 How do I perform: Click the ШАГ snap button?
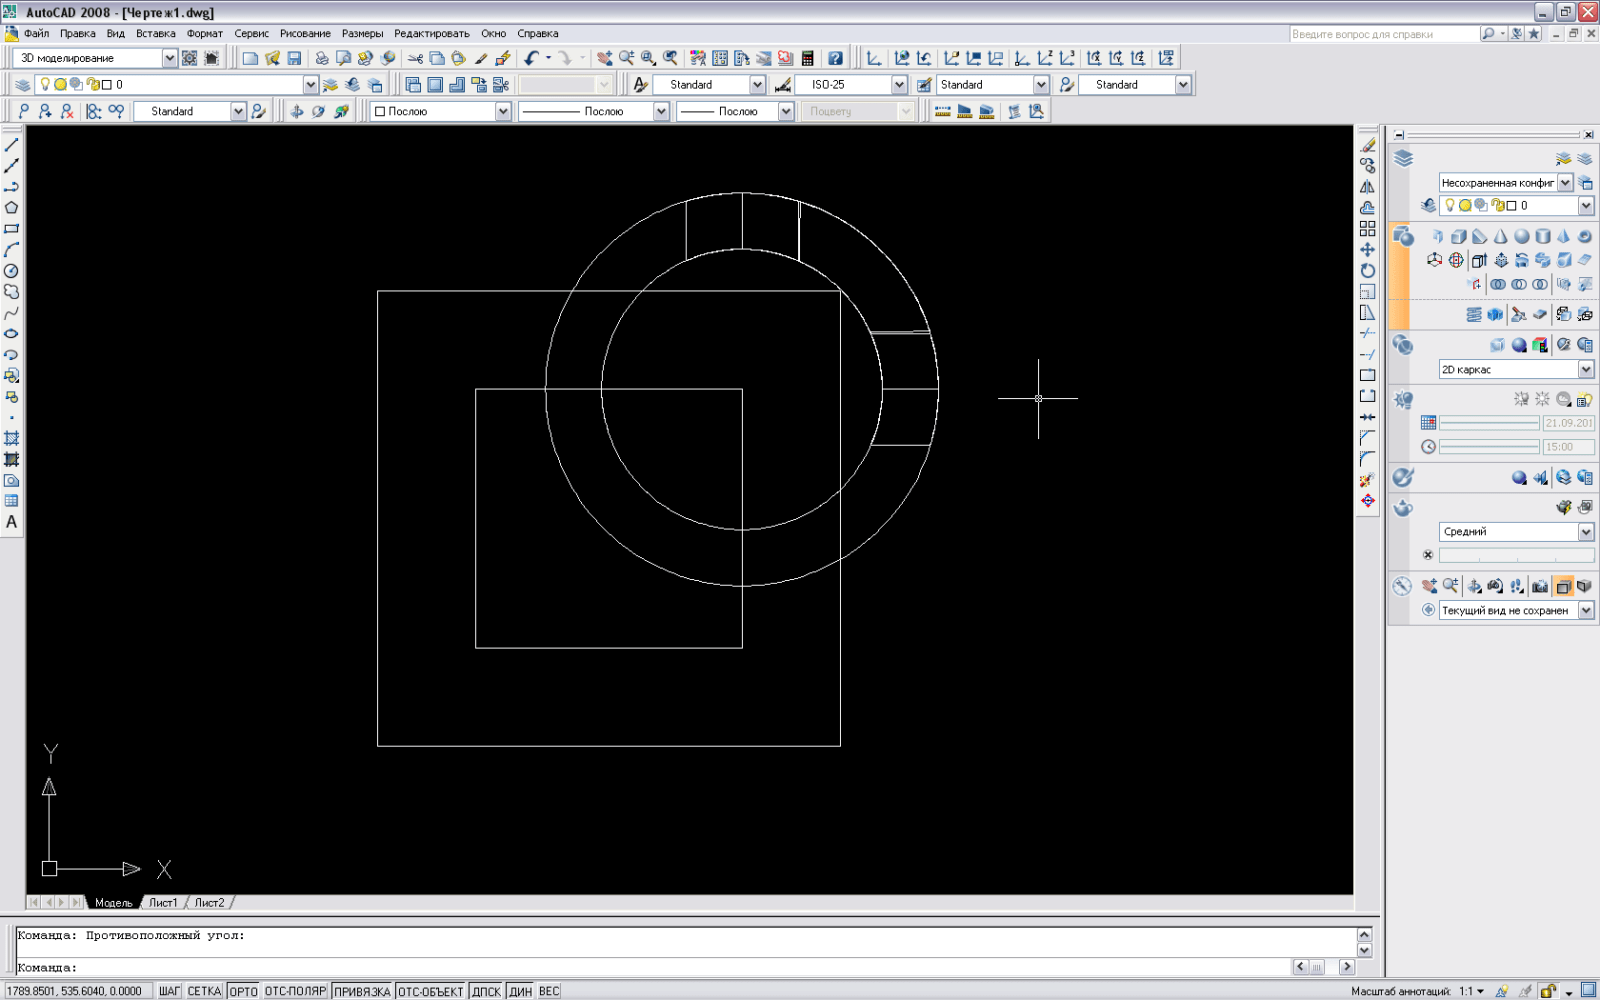(x=169, y=991)
